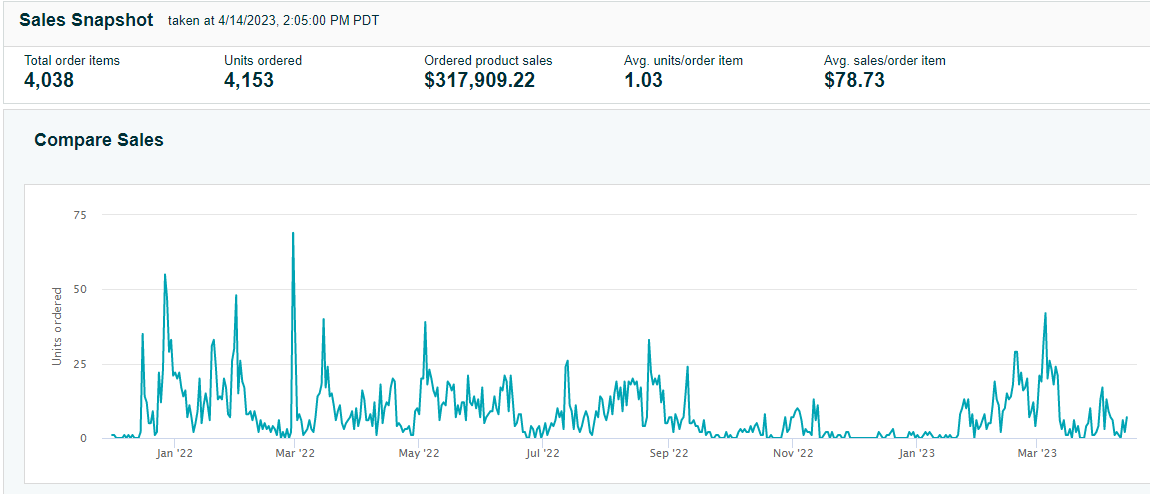Viewport: 1150px width, 494px height.
Task: Click the 'Units ordered' metric label in the snapshot row
Action: coord(263,61)
